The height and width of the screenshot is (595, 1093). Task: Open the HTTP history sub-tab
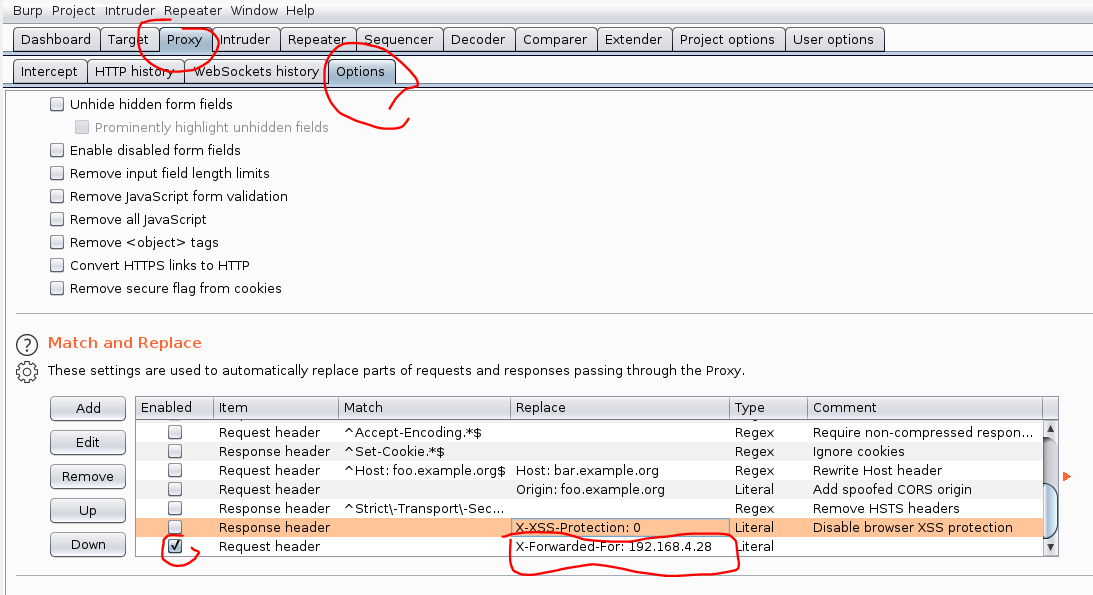point(135,72)
